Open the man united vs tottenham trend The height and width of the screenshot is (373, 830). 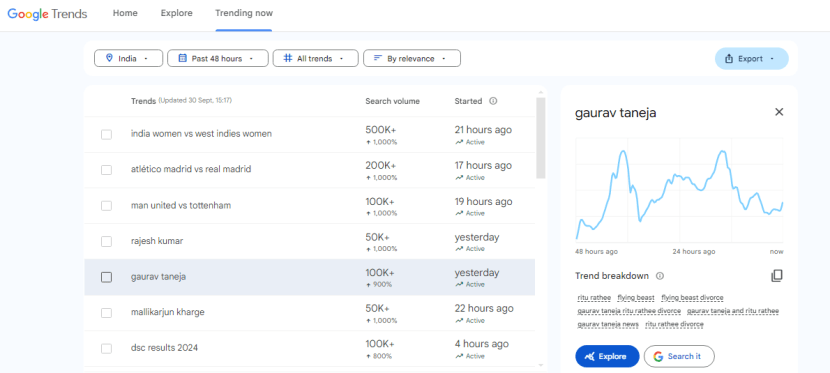[181, 205]
